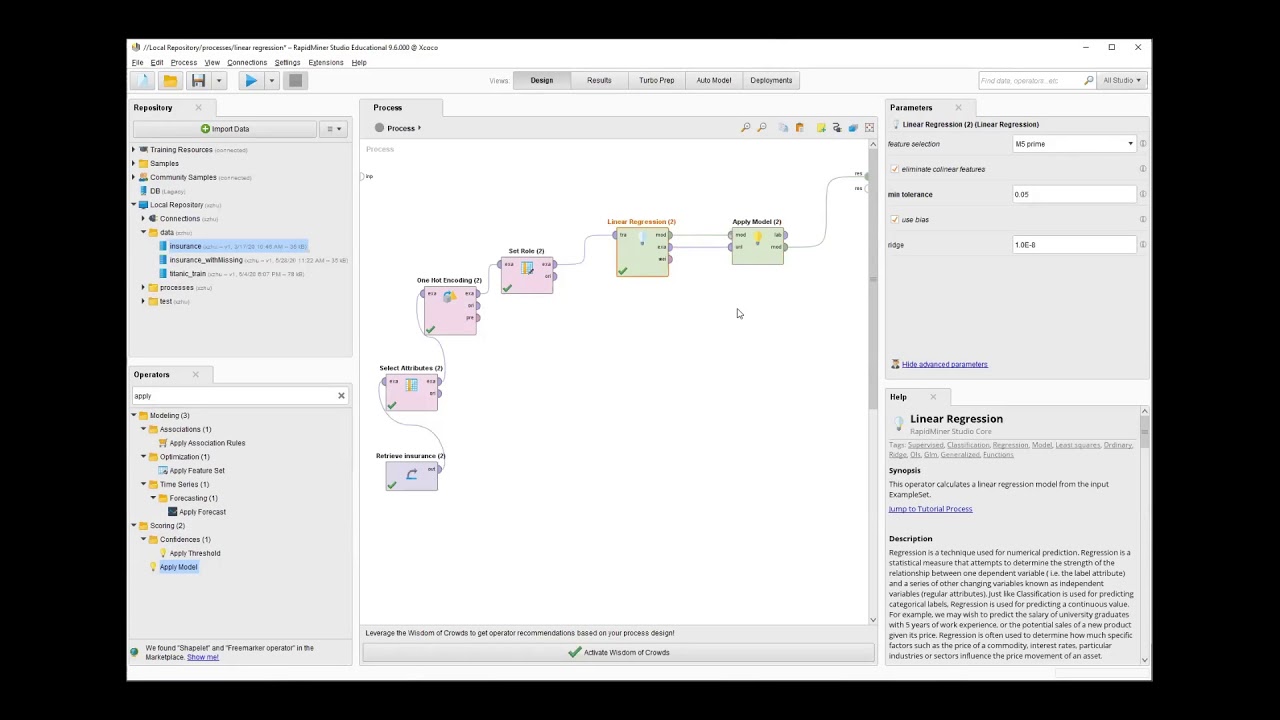Switch to the Deployments view

[771, 80]
